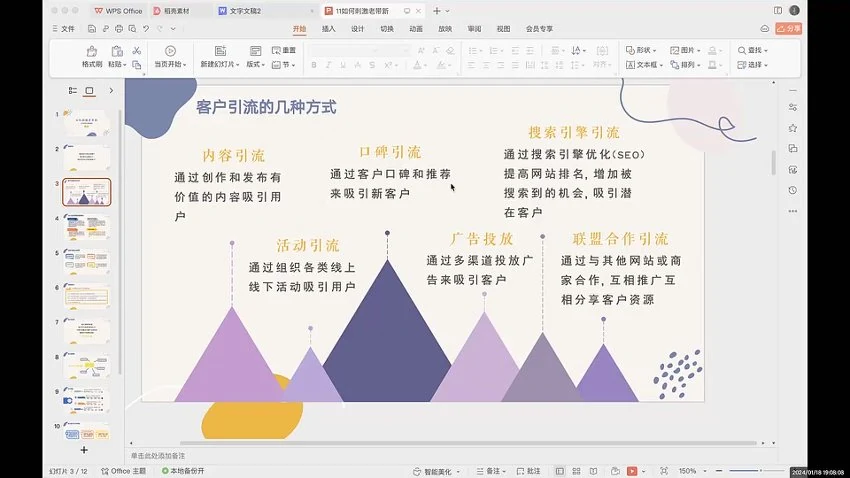The width and height of the screenshot is (850, 478).
Task: Click the Cut scissors icon
Action: click(x=137, y=50)
